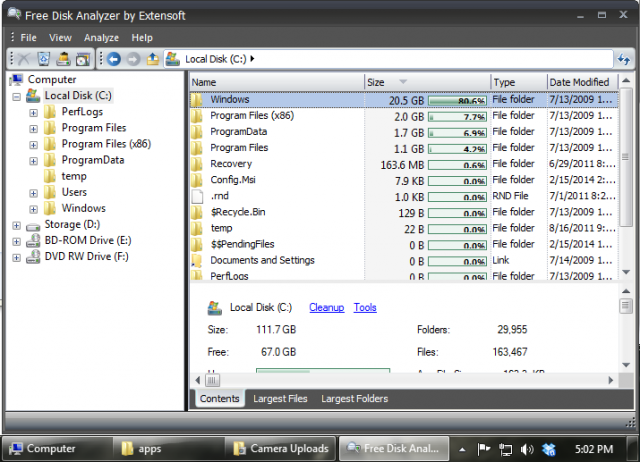Click the Documents and Settings link icon
Image resolution: width=640 pixels, height=462 pixels.
(197, 260)
